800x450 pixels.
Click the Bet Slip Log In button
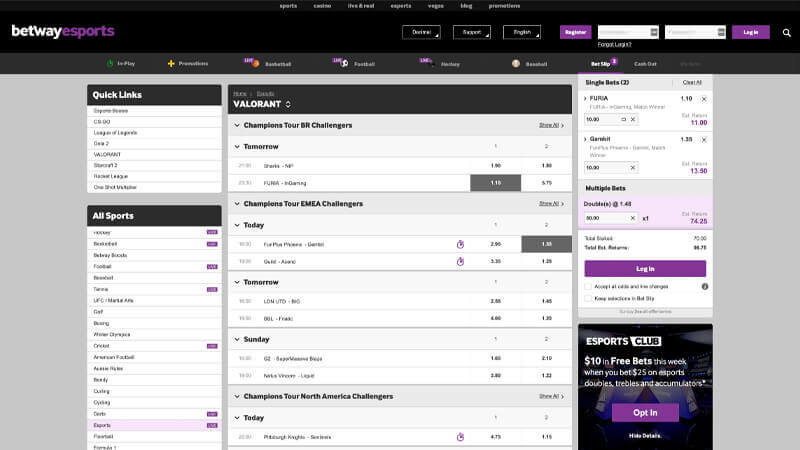click(645, 269)
